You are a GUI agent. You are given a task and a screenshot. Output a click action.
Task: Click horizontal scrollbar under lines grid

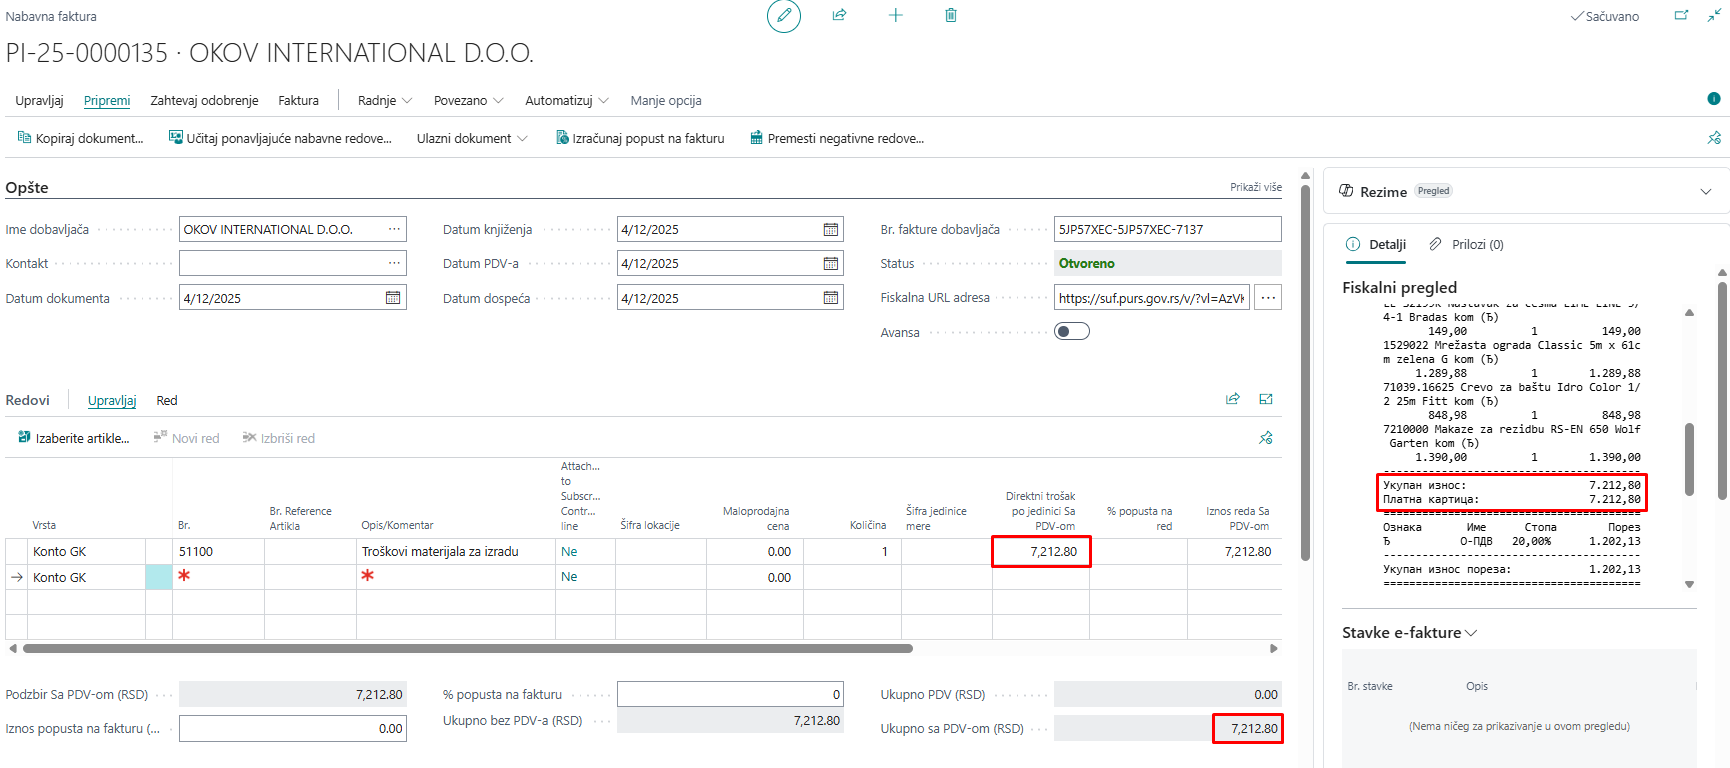coord(467,649)
